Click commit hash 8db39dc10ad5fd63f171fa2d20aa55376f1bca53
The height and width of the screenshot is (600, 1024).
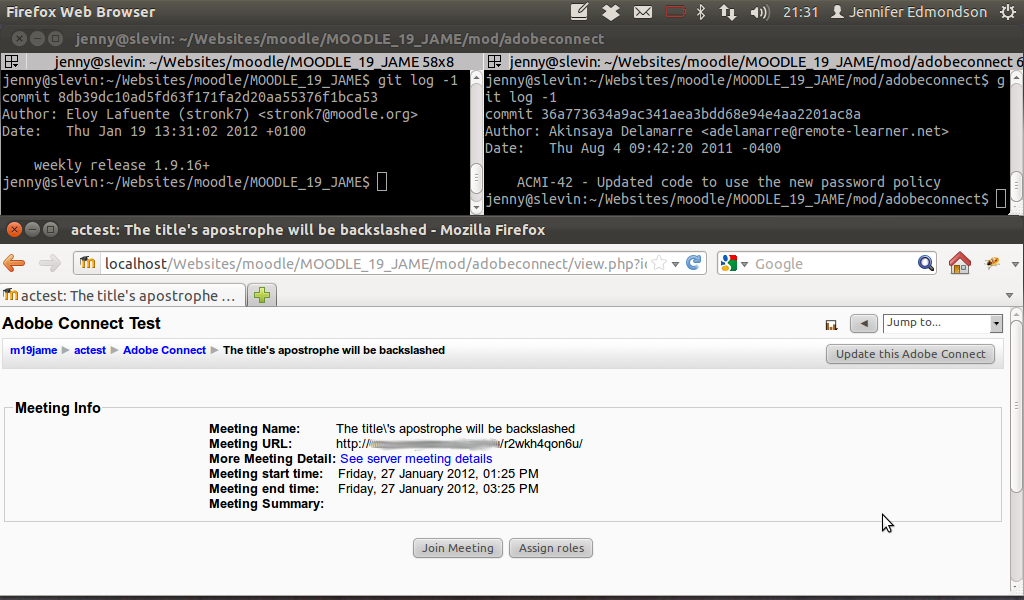(x=217, y=97)
